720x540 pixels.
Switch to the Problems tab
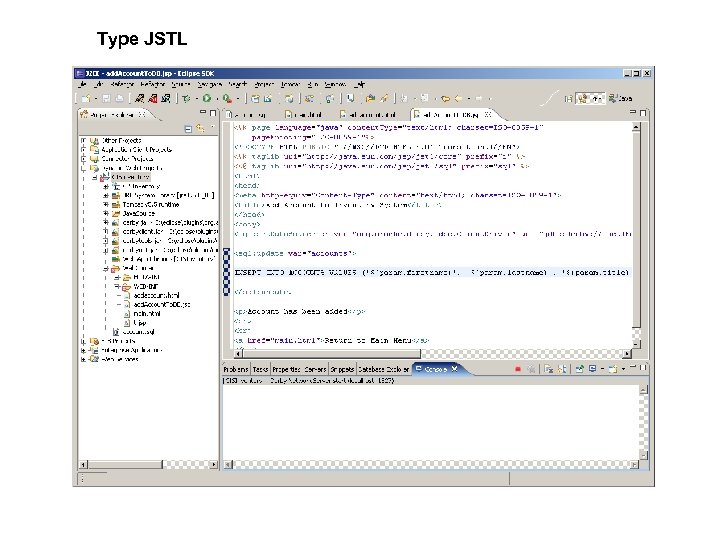[x=236, y=369]
